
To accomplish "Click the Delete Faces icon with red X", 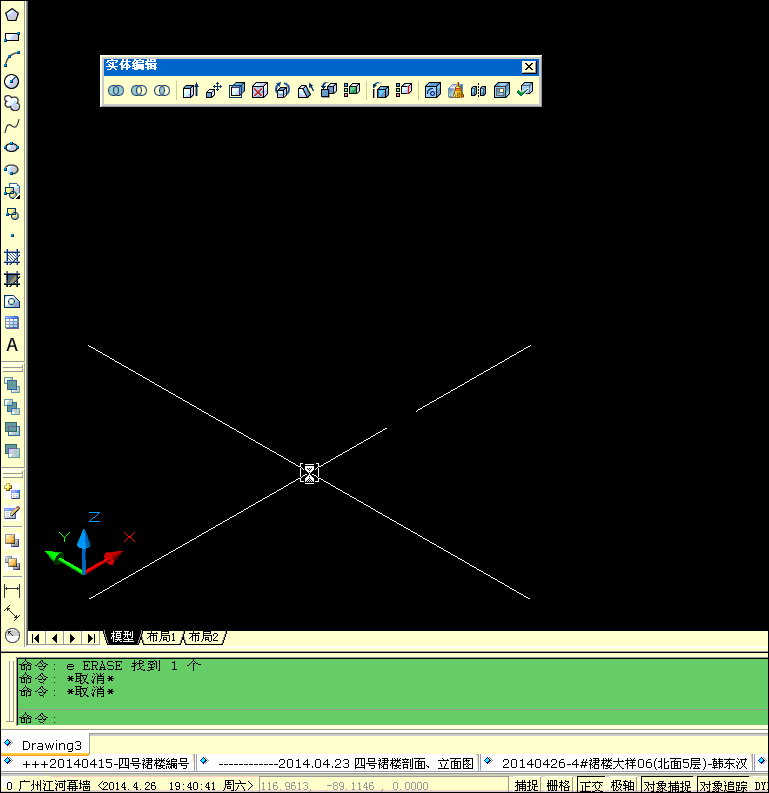I will (x=260, y=91).
